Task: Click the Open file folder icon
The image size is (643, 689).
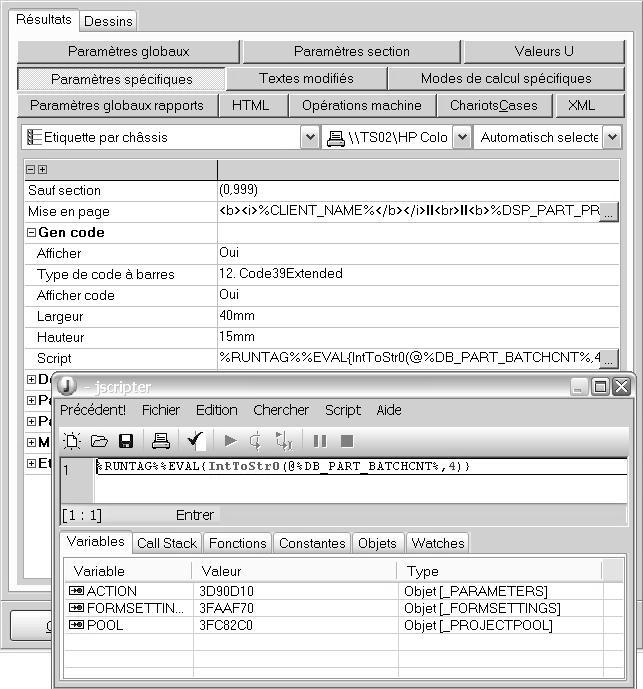Action: click(x=99, y=441)
